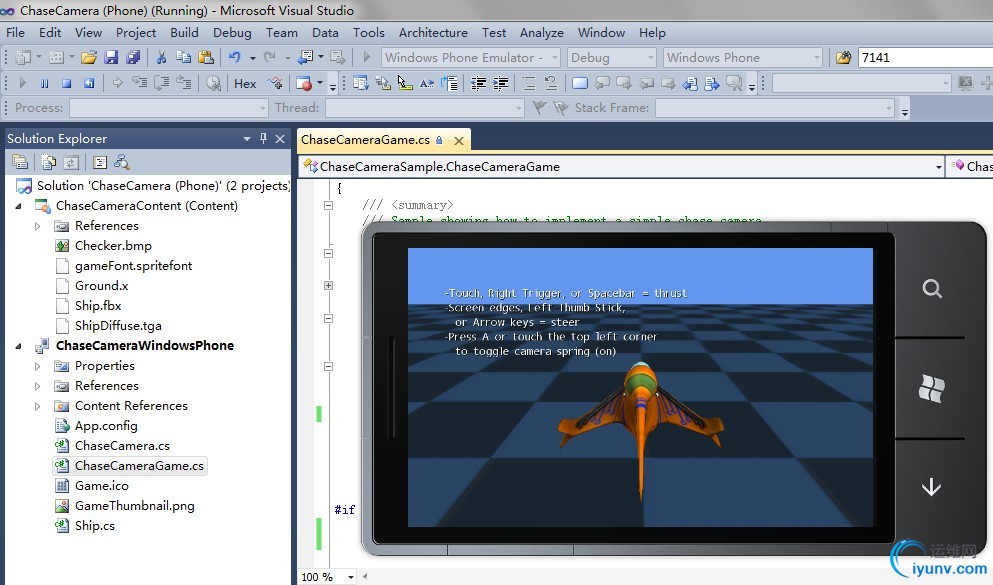Pause debugging with Break All icon
Screen dimensions: 993x585
click(45, 84)
